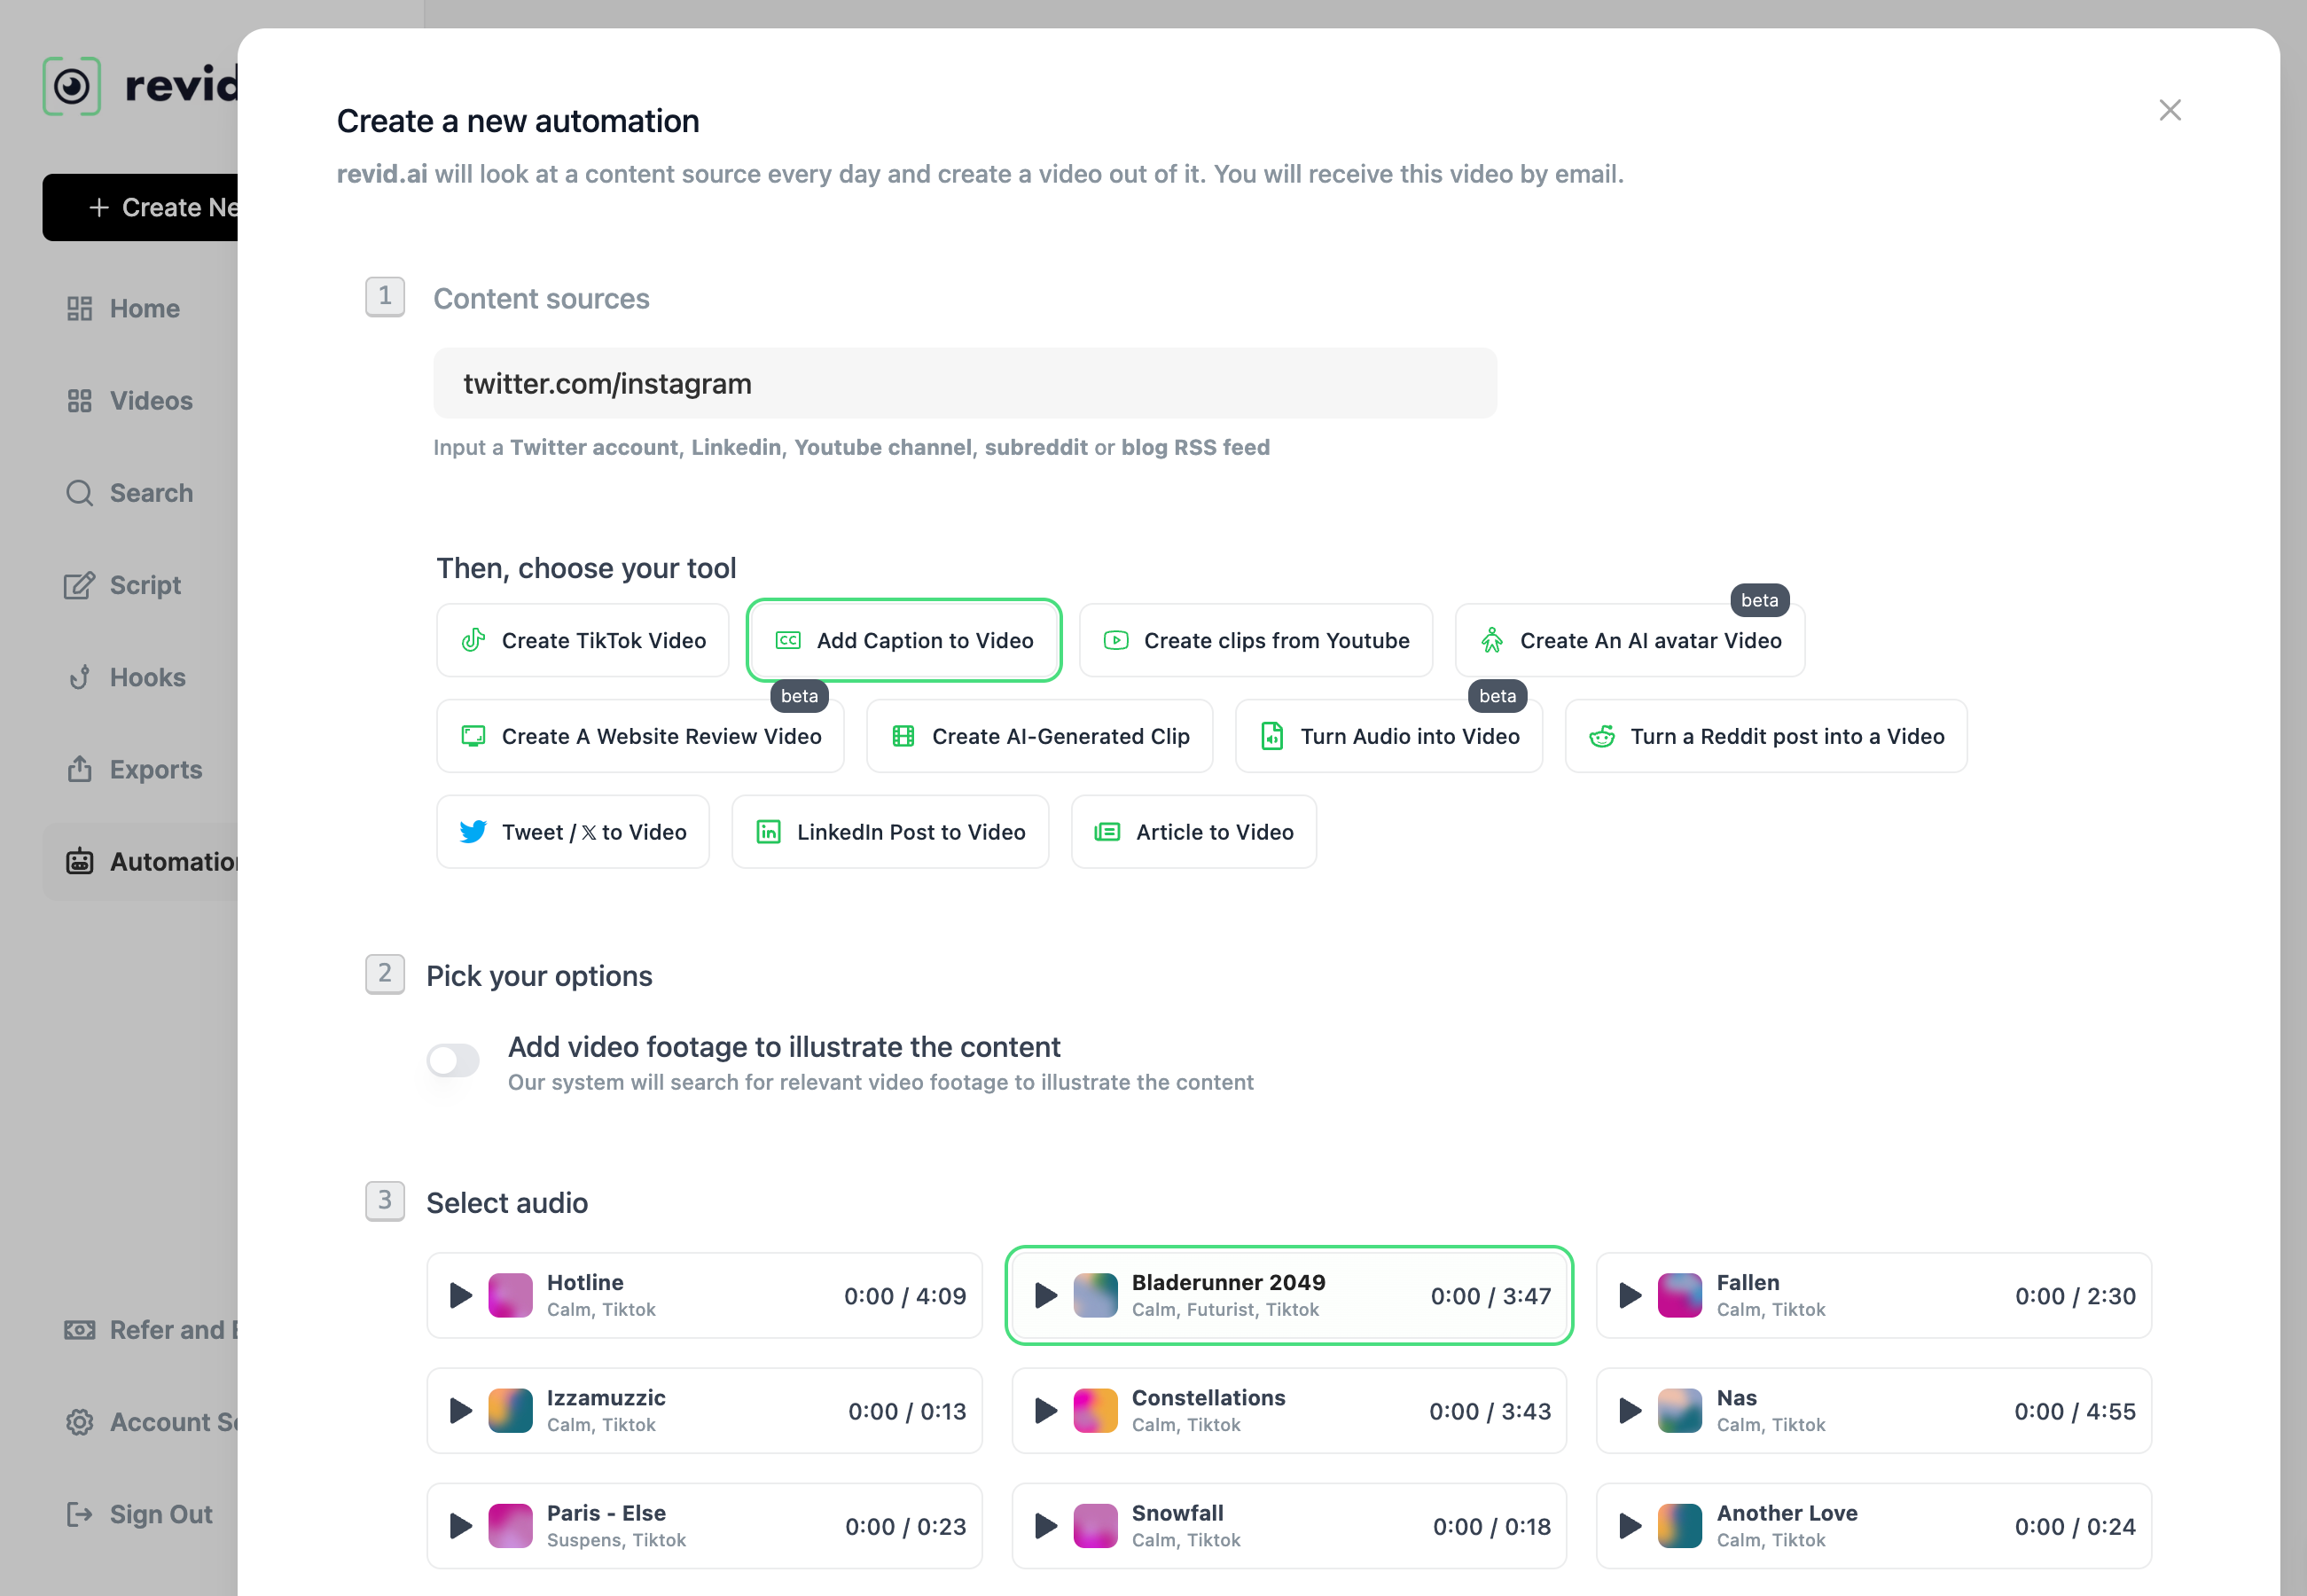Close the new automation dialog
The width and height of the screenshot is (2307, 1596).
(x=2170, y=110)
